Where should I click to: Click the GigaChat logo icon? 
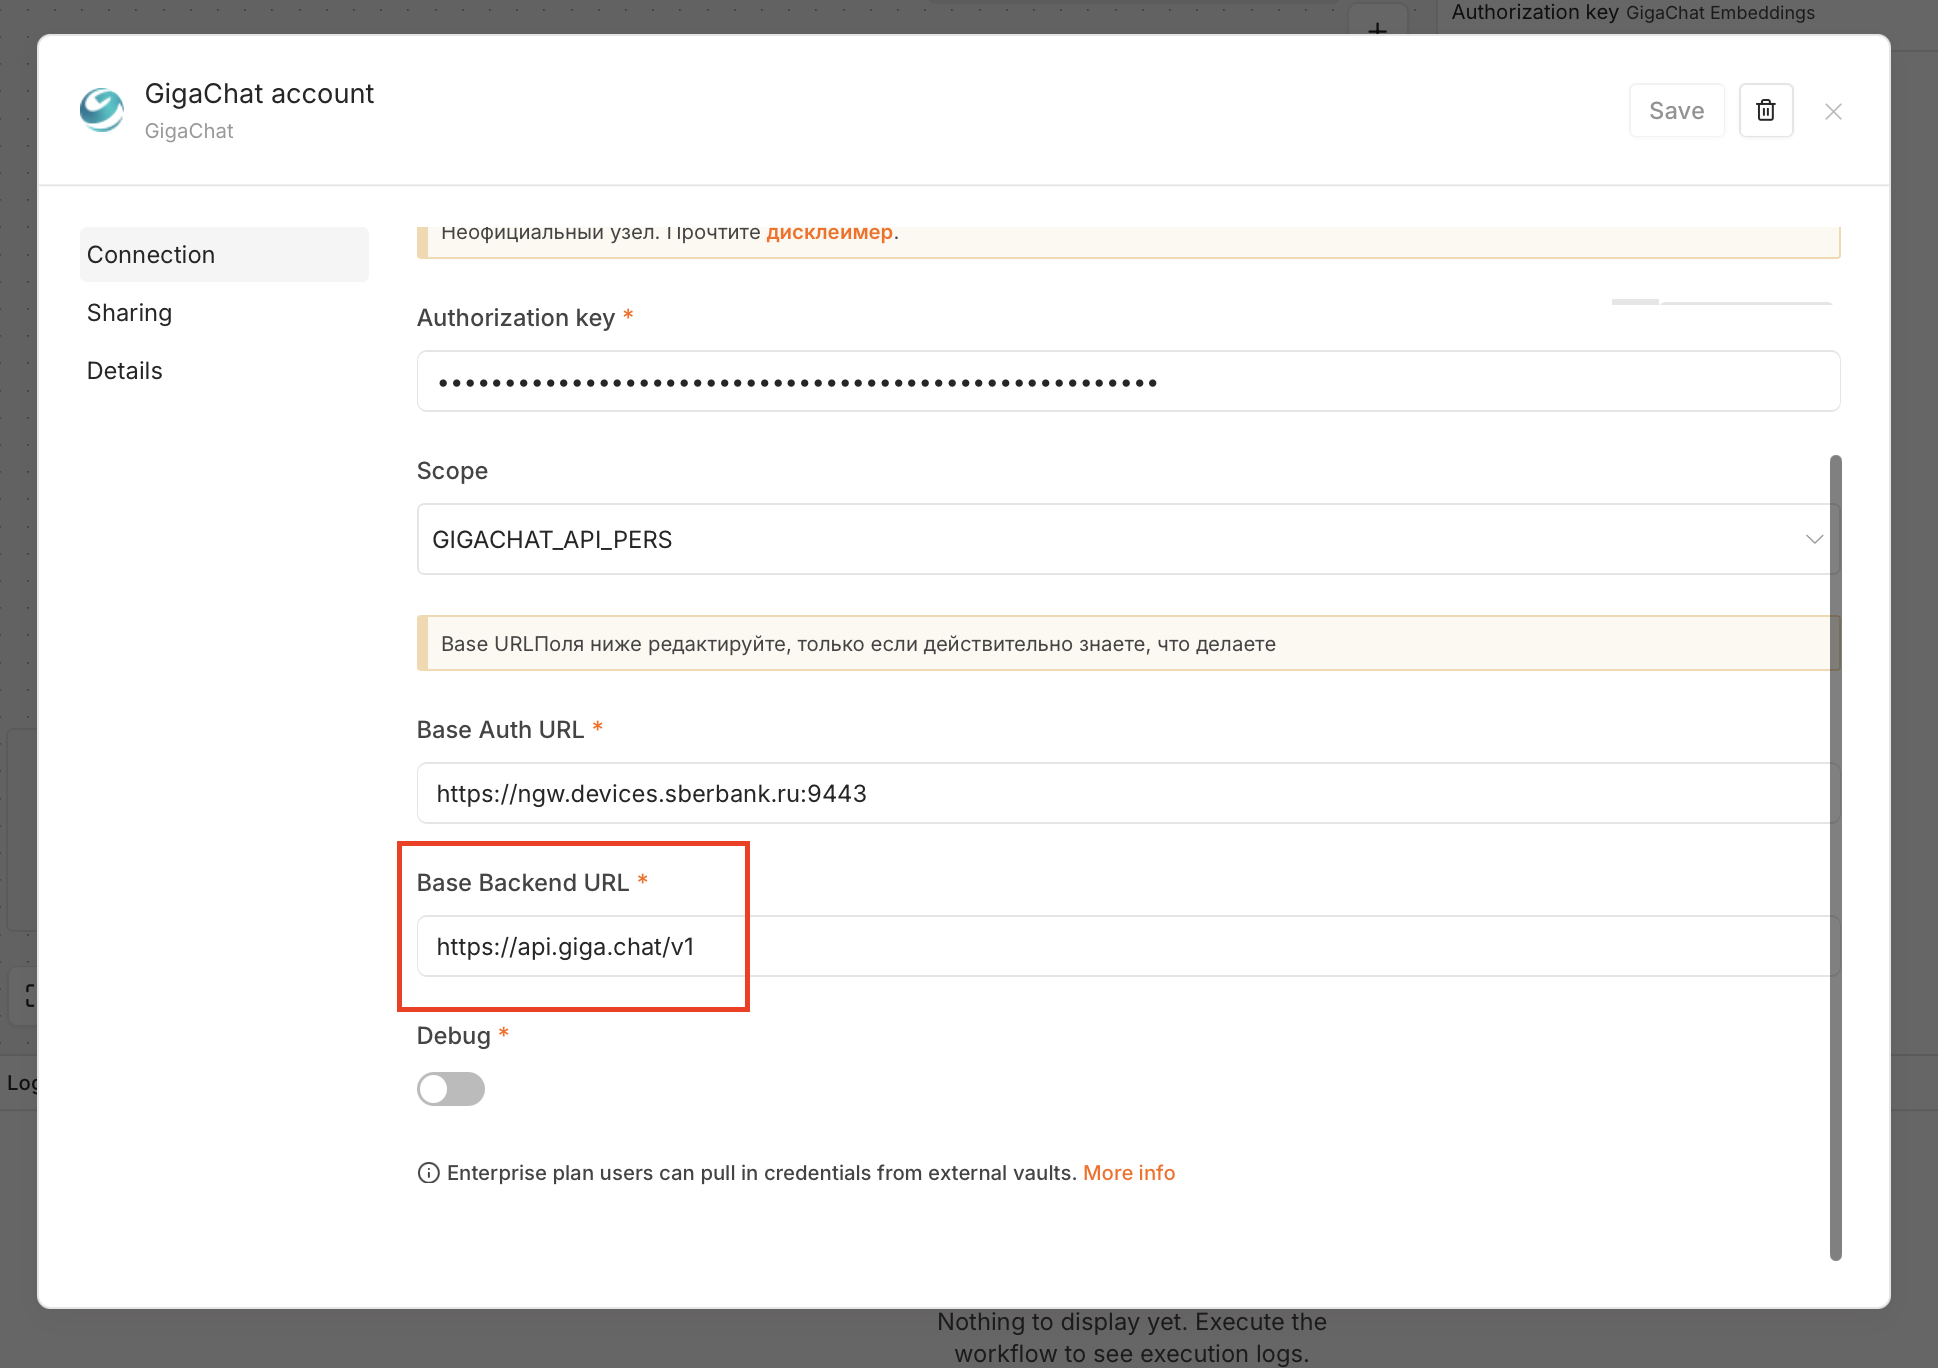(x=102, y=110)
